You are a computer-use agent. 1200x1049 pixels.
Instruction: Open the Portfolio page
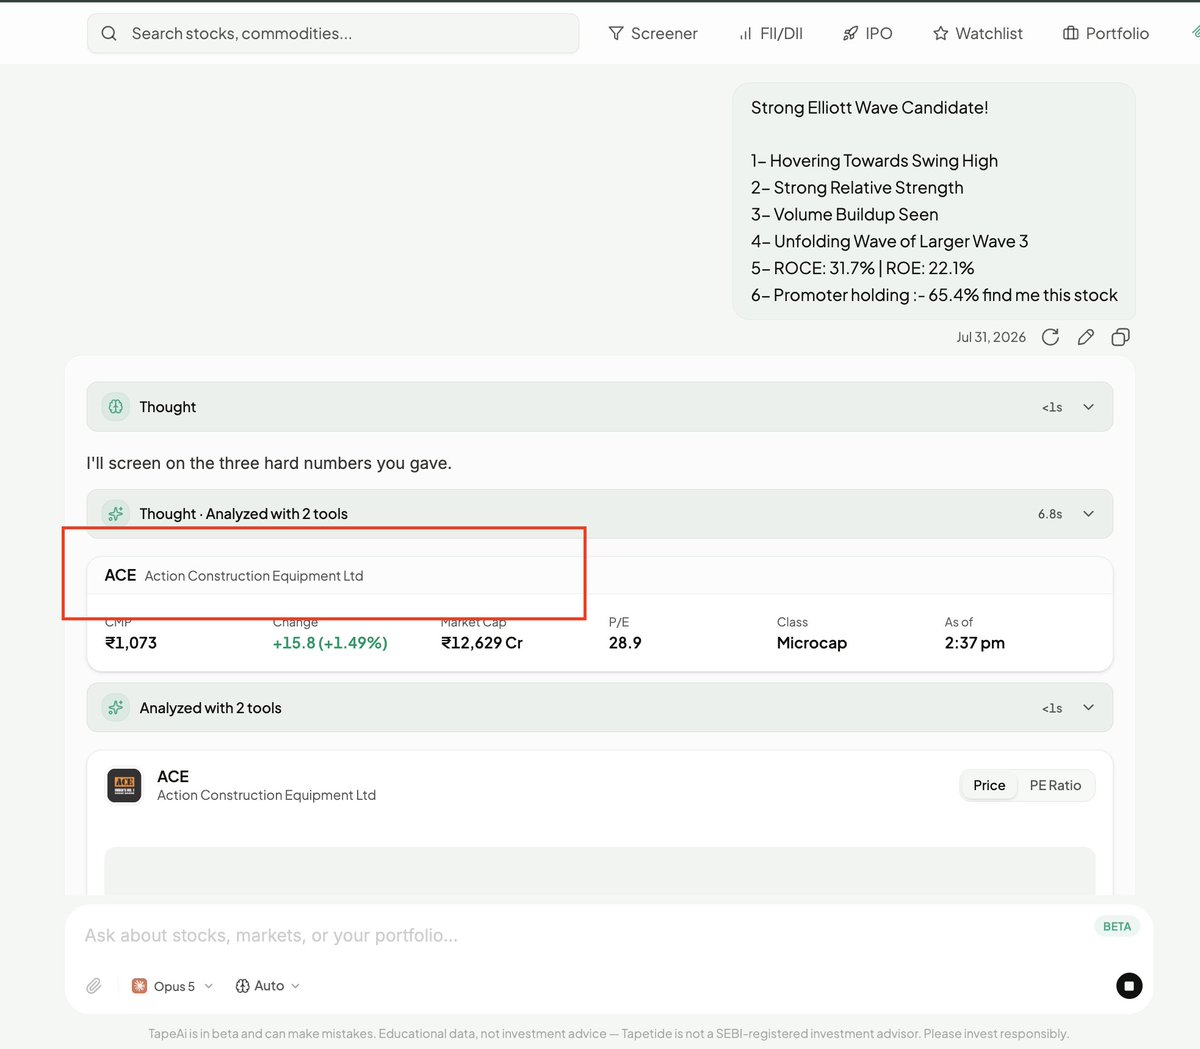1106,33
